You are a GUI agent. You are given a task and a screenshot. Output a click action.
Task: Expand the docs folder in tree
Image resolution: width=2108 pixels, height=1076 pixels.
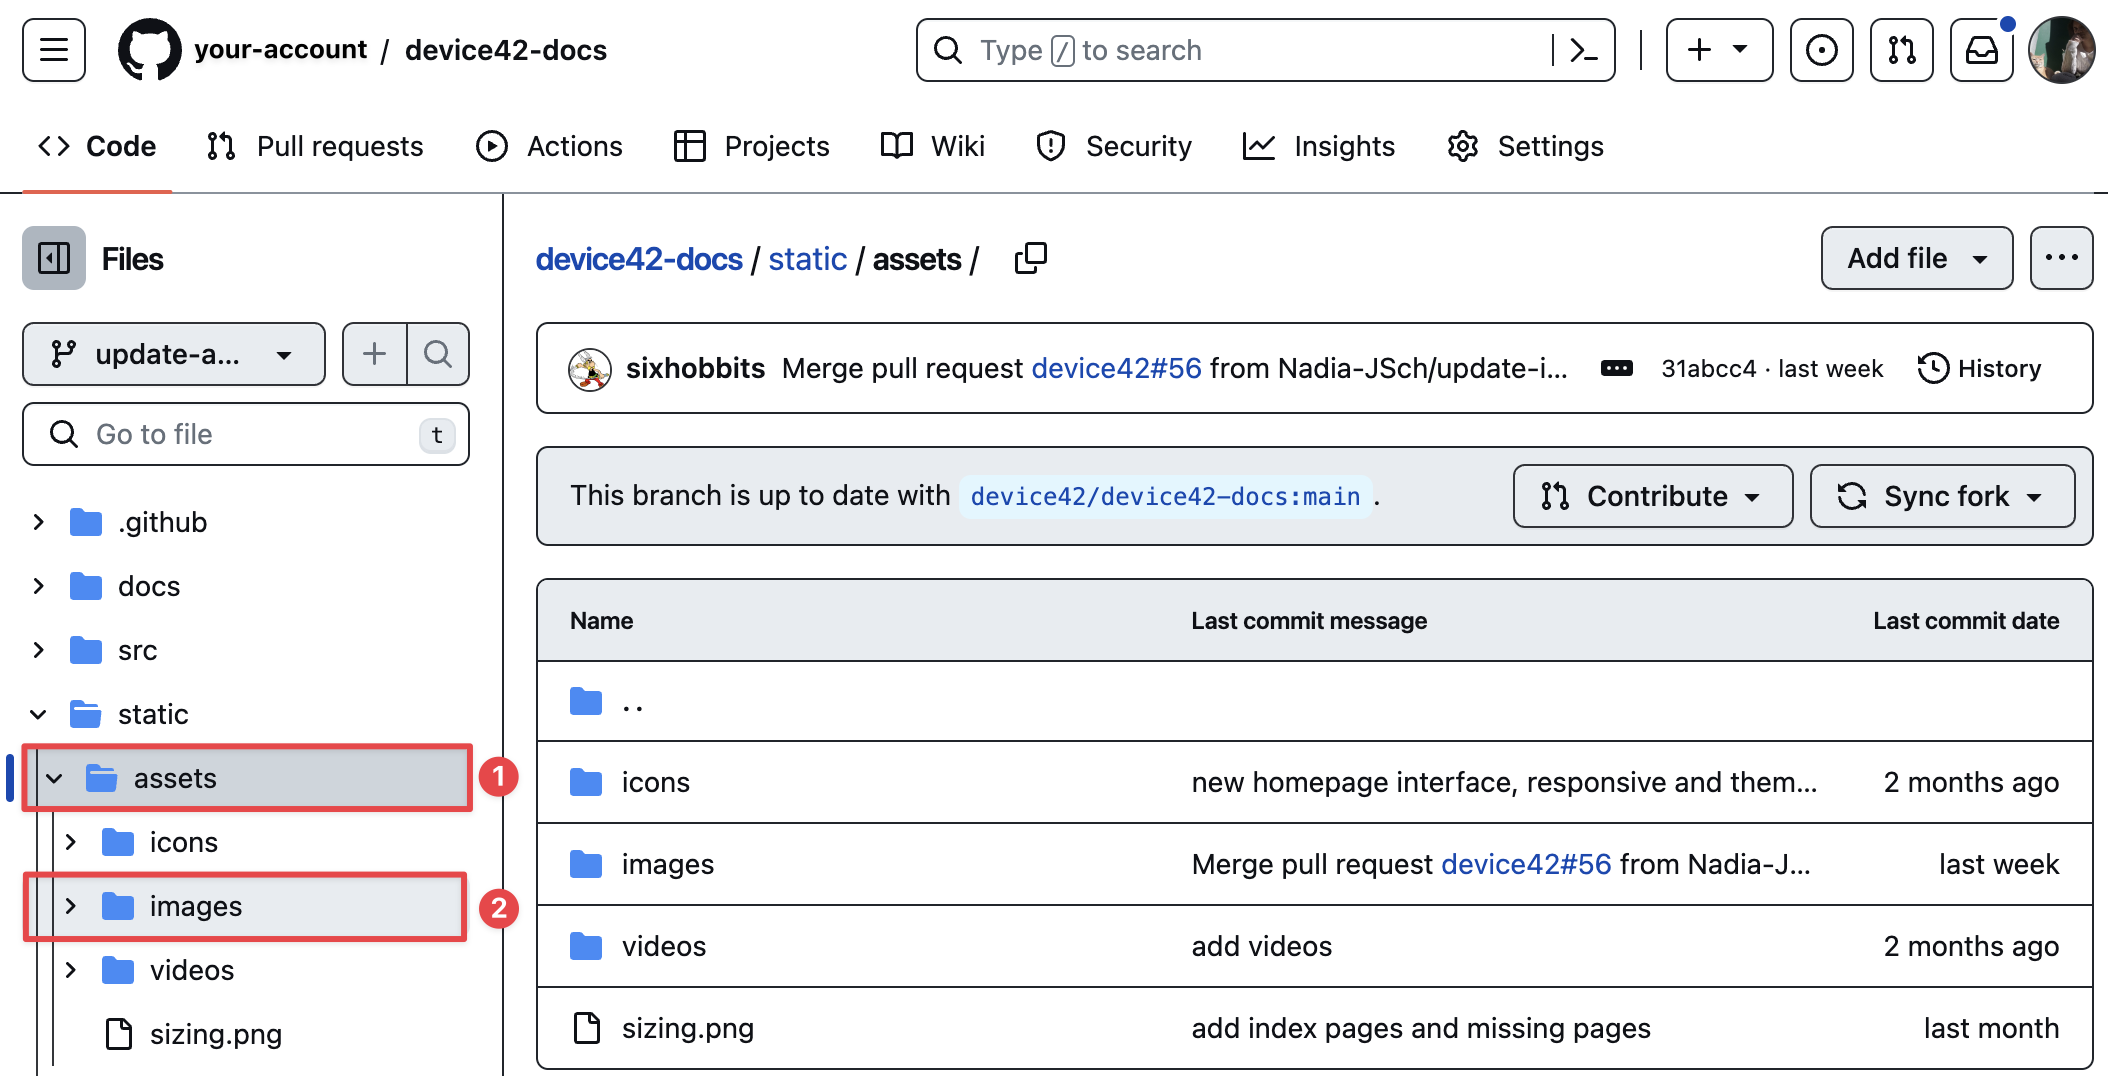coord(39,586)
